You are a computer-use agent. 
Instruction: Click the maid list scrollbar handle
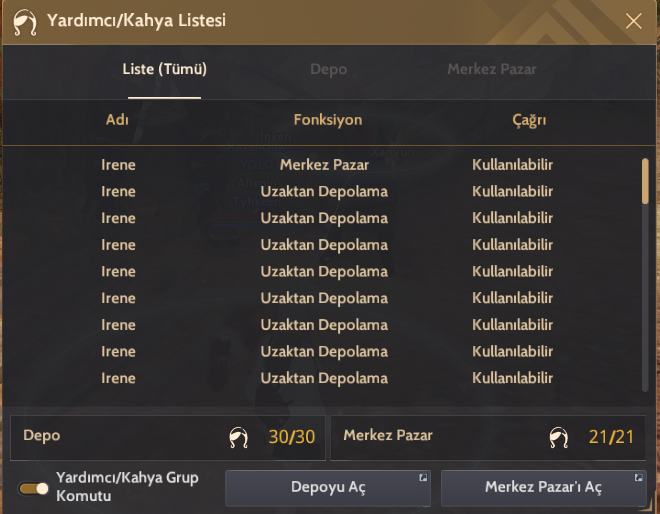(x=645, y=181)
